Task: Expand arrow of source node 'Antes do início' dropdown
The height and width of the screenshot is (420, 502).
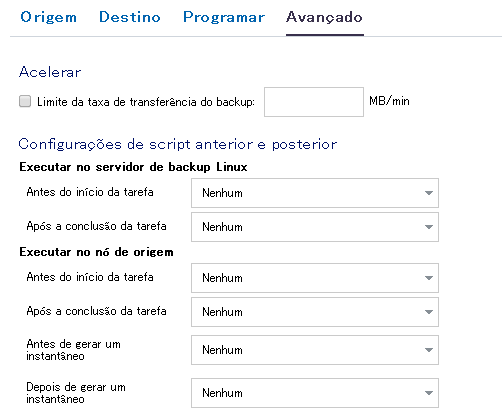Action: point(429,278)
